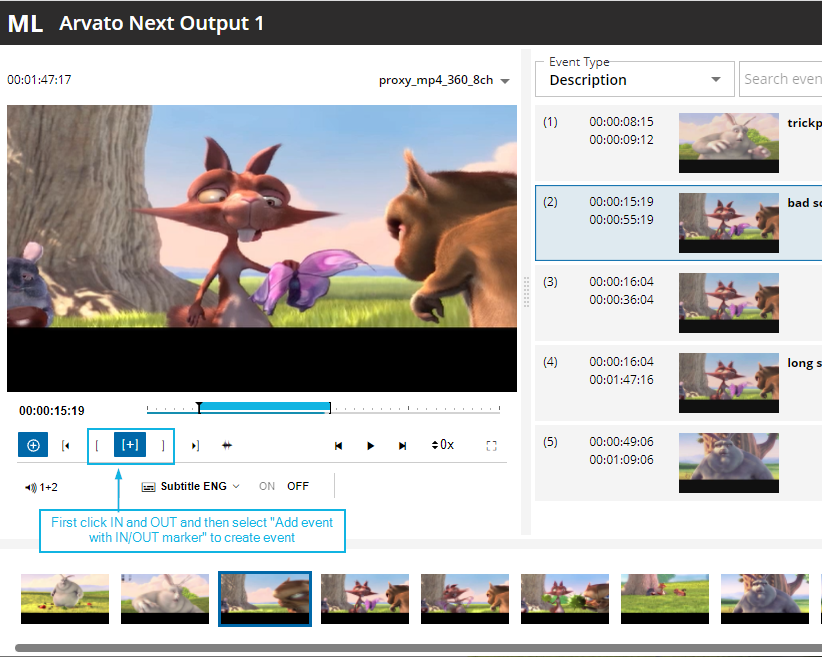Open Event Type Description dropdown

pos(634,79)
